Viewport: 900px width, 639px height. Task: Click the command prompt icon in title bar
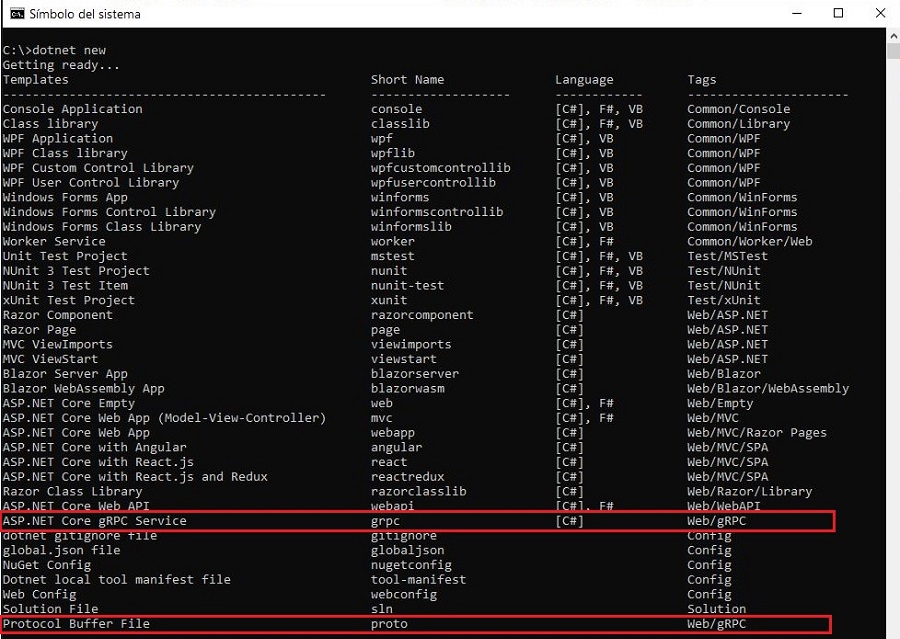click(17, 13)
